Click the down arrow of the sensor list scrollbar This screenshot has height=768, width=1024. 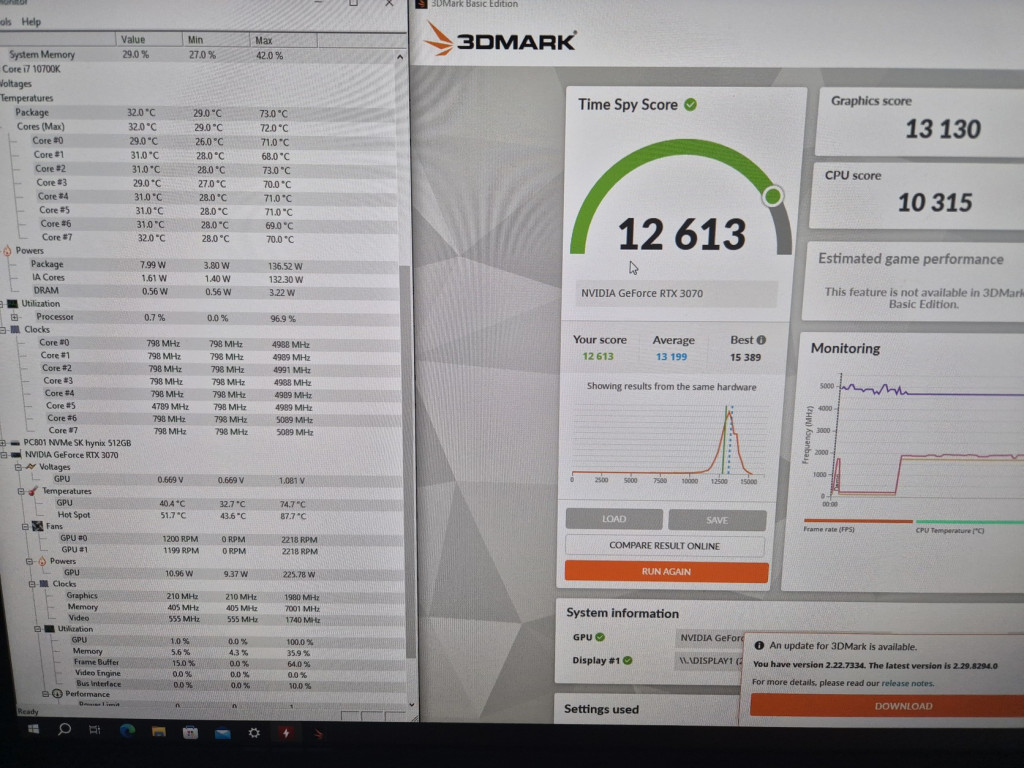click(x=411, y=705)
